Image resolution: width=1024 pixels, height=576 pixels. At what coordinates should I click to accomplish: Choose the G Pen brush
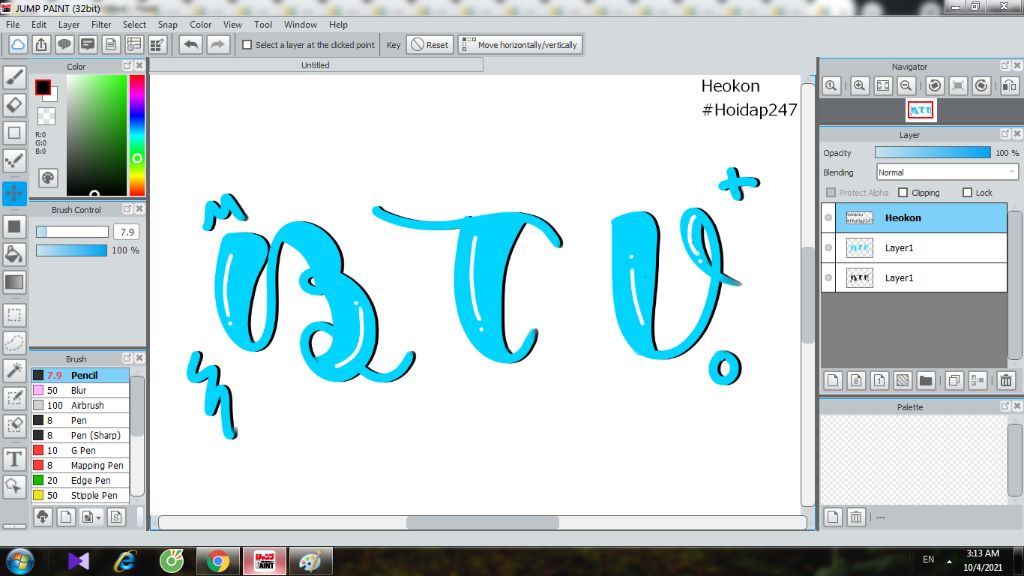point(80,451)
